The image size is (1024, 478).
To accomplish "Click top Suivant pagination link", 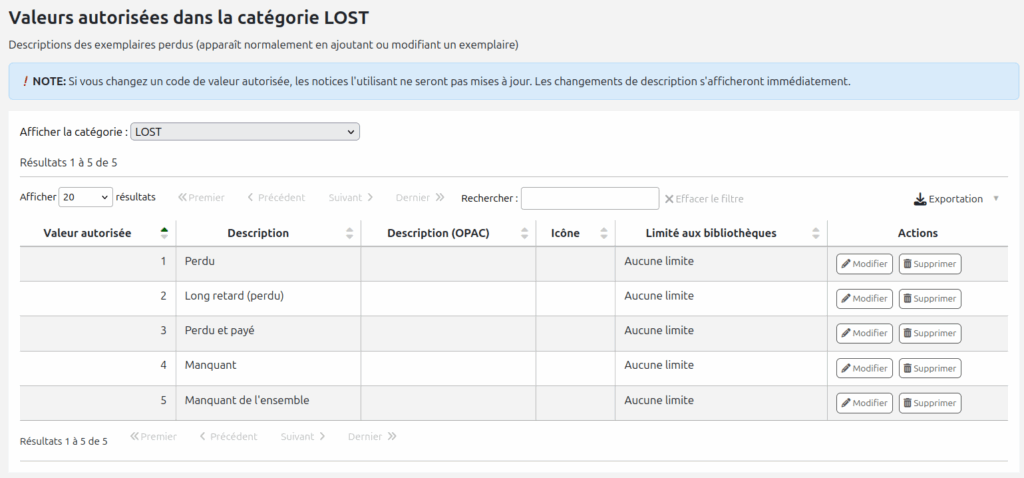I will 351,197.
